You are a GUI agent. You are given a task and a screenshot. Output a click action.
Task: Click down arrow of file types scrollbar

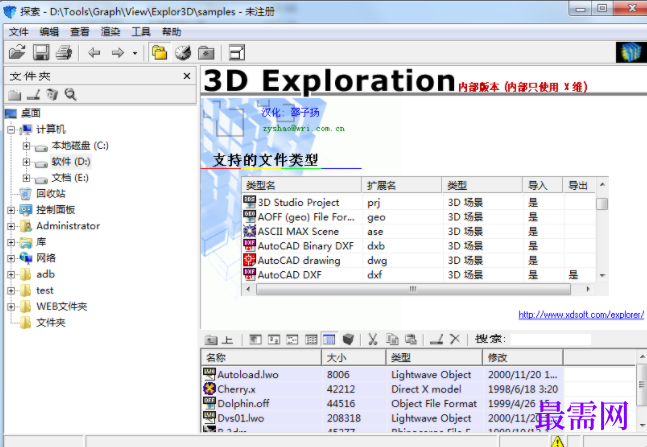tap(602, 275)
